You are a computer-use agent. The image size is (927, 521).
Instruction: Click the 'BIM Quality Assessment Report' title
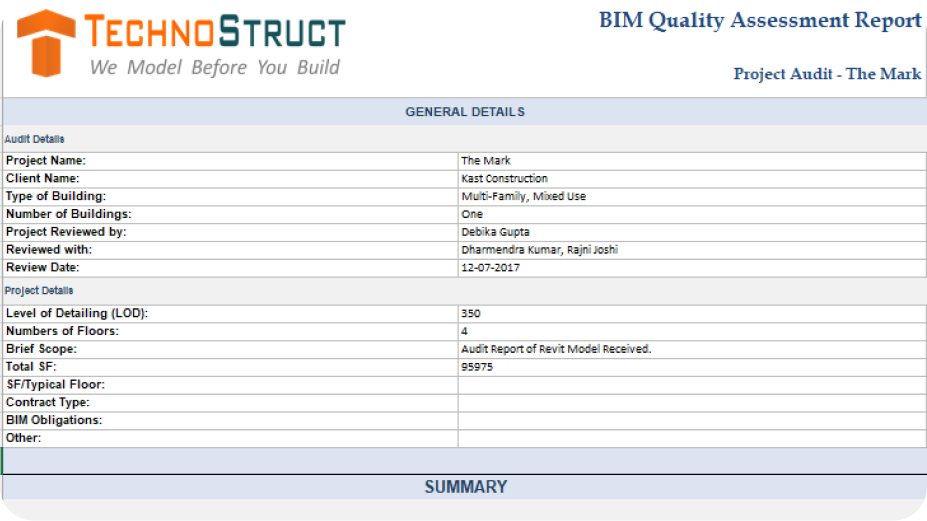coord(760,21)
